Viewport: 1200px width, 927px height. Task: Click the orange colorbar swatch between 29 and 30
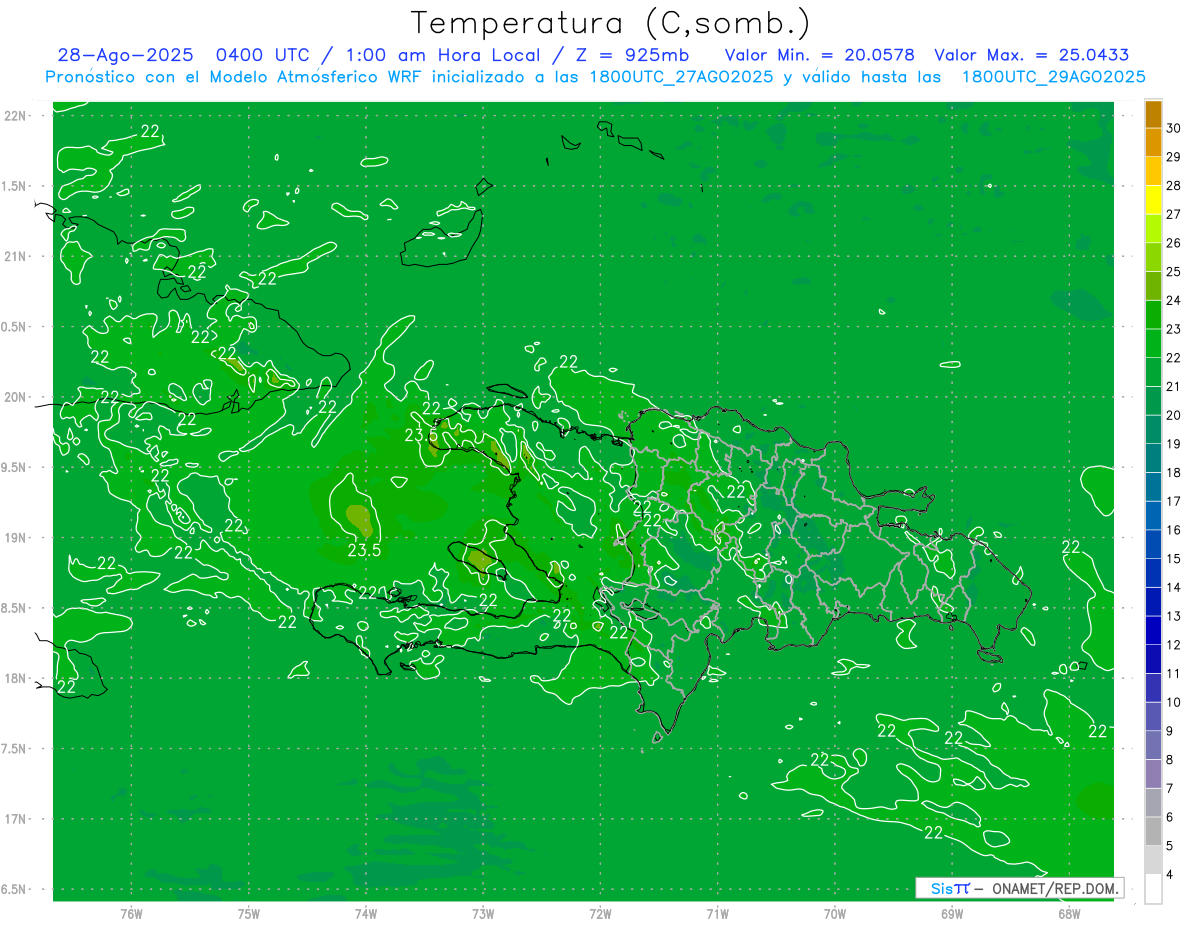click(x=1153, y=142)
